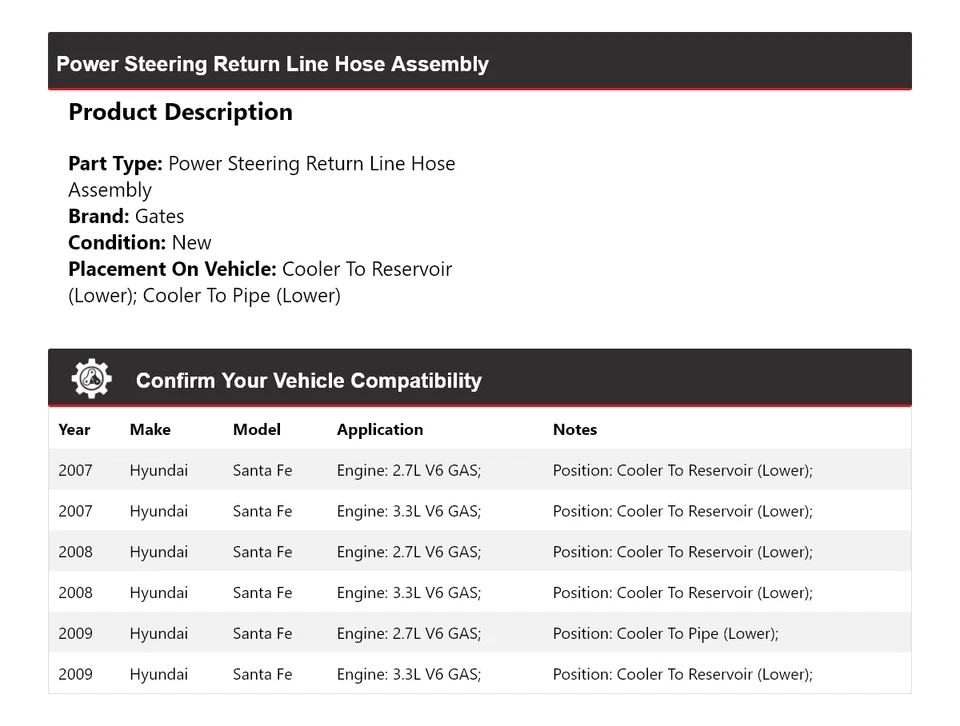Viewport: 960px width, 726px height.
Task: Click the Condition: New text
Action: [140, 242]
